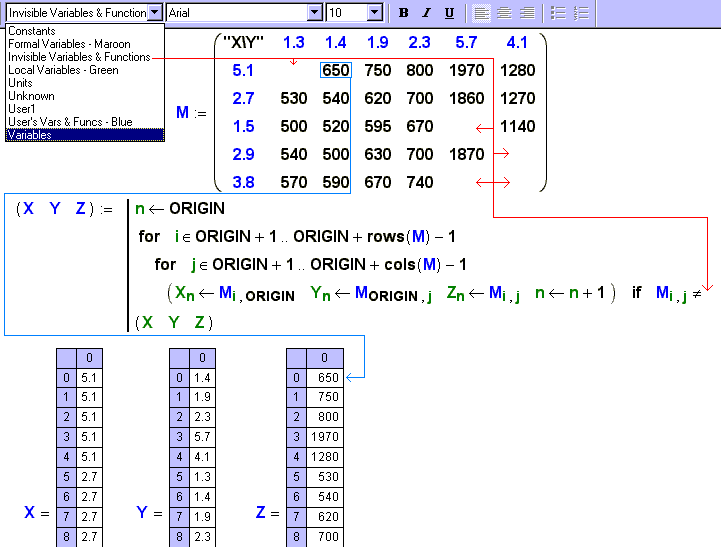The width and height of the screenshot is (721, 547).
Task: Choose User1 from the style list
Action: 85,108
